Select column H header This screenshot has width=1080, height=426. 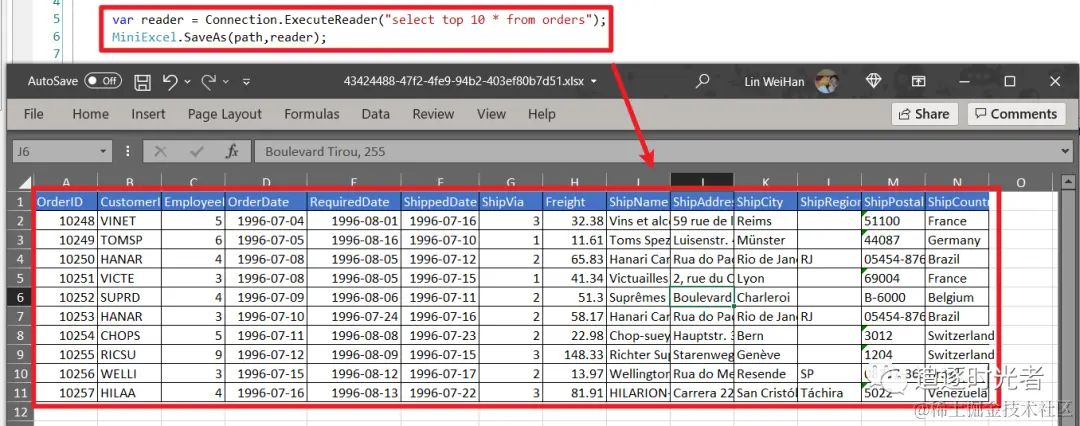[574, 183]
